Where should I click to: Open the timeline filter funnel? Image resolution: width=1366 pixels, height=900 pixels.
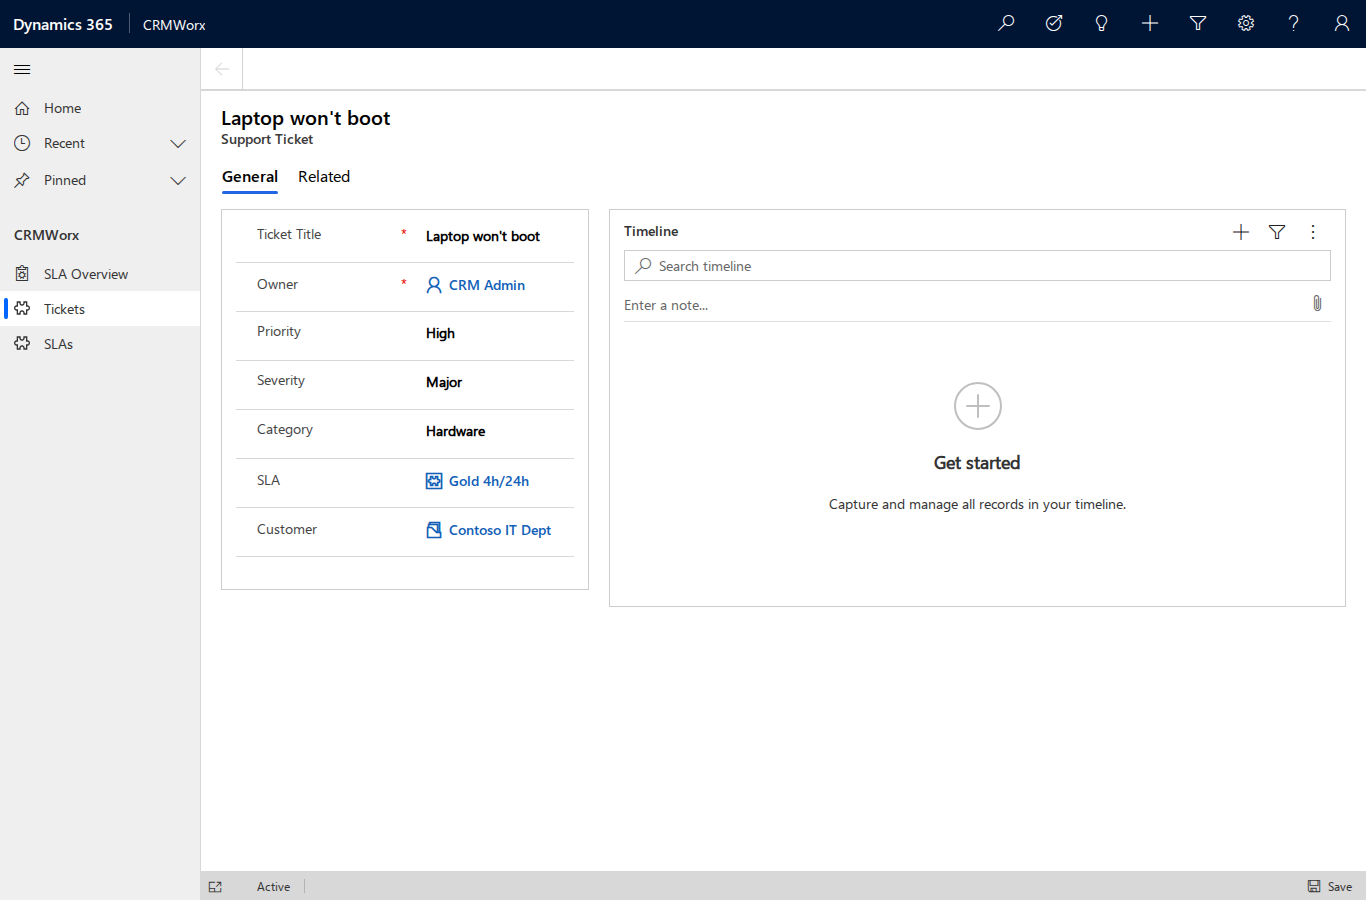1277,232
